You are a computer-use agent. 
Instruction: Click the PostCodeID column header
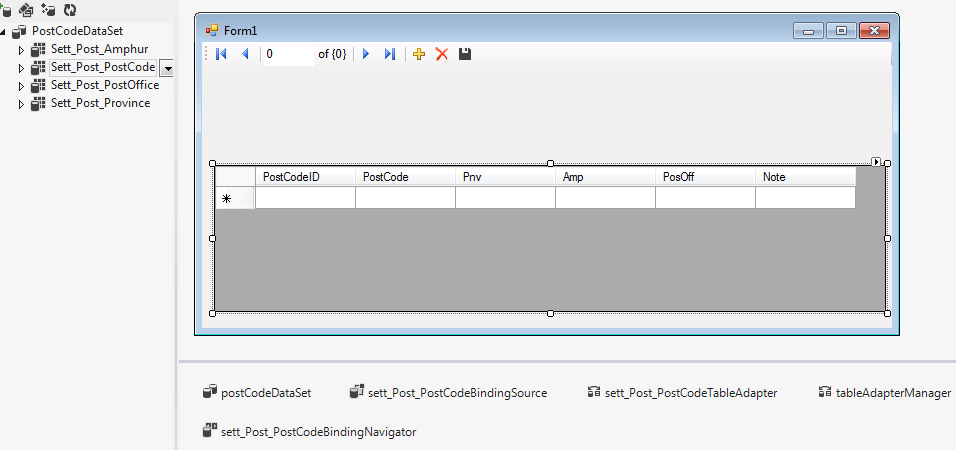point(305,177)
